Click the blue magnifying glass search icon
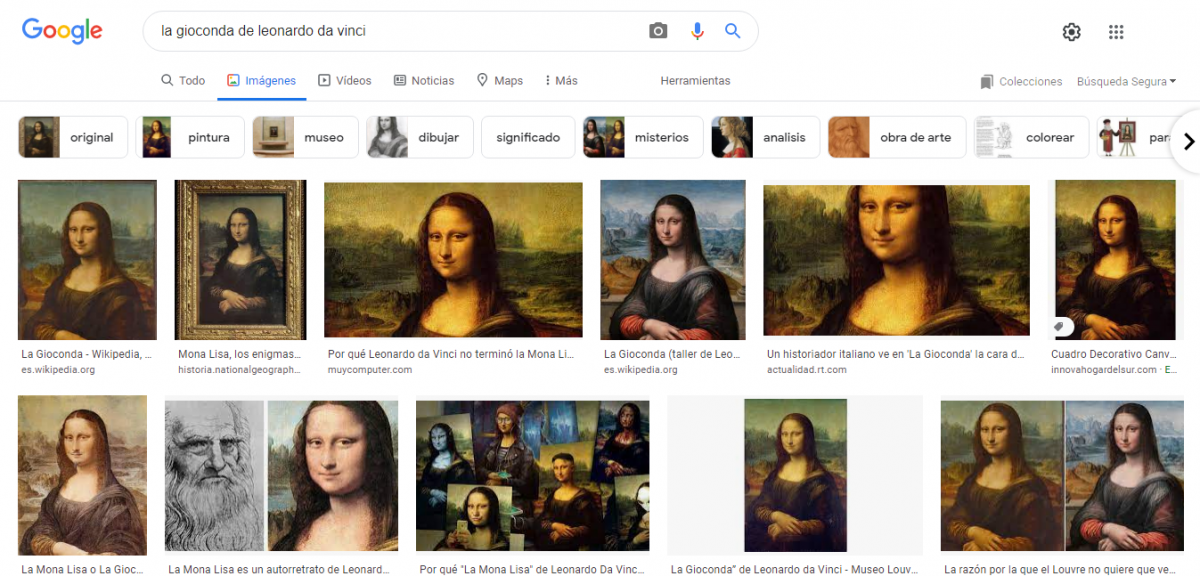The image size is (1200, 576). tap(733, 31)
